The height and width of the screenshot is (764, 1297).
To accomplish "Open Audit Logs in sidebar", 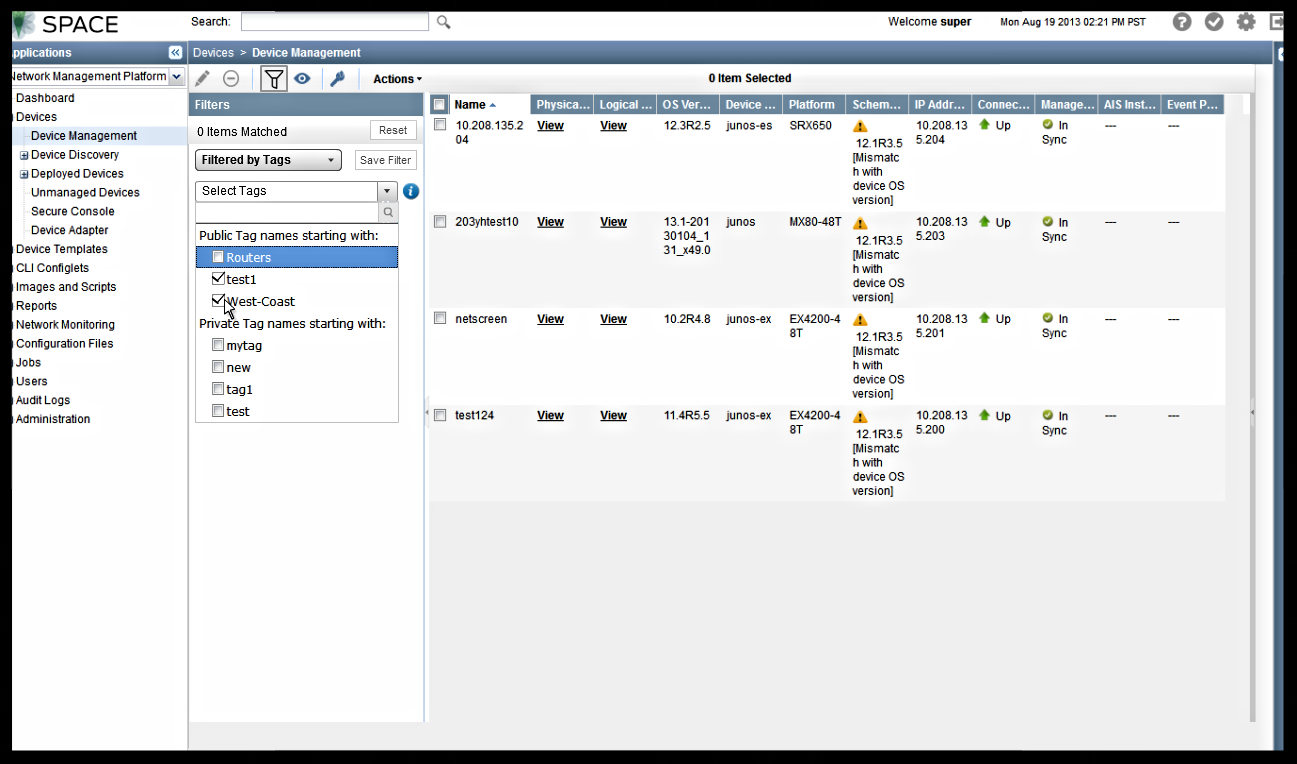I will click(43, 400).
